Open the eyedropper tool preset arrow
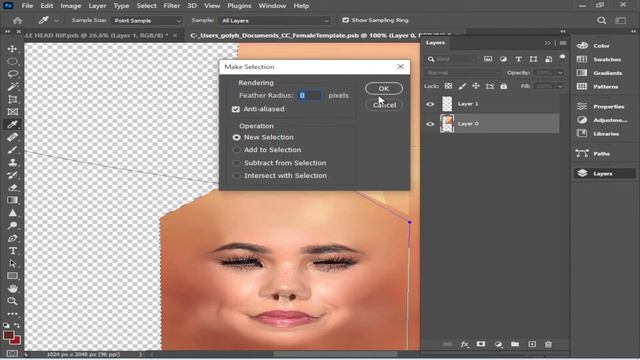The height and width of the screenshot is (360, 640). coord(56,20)
